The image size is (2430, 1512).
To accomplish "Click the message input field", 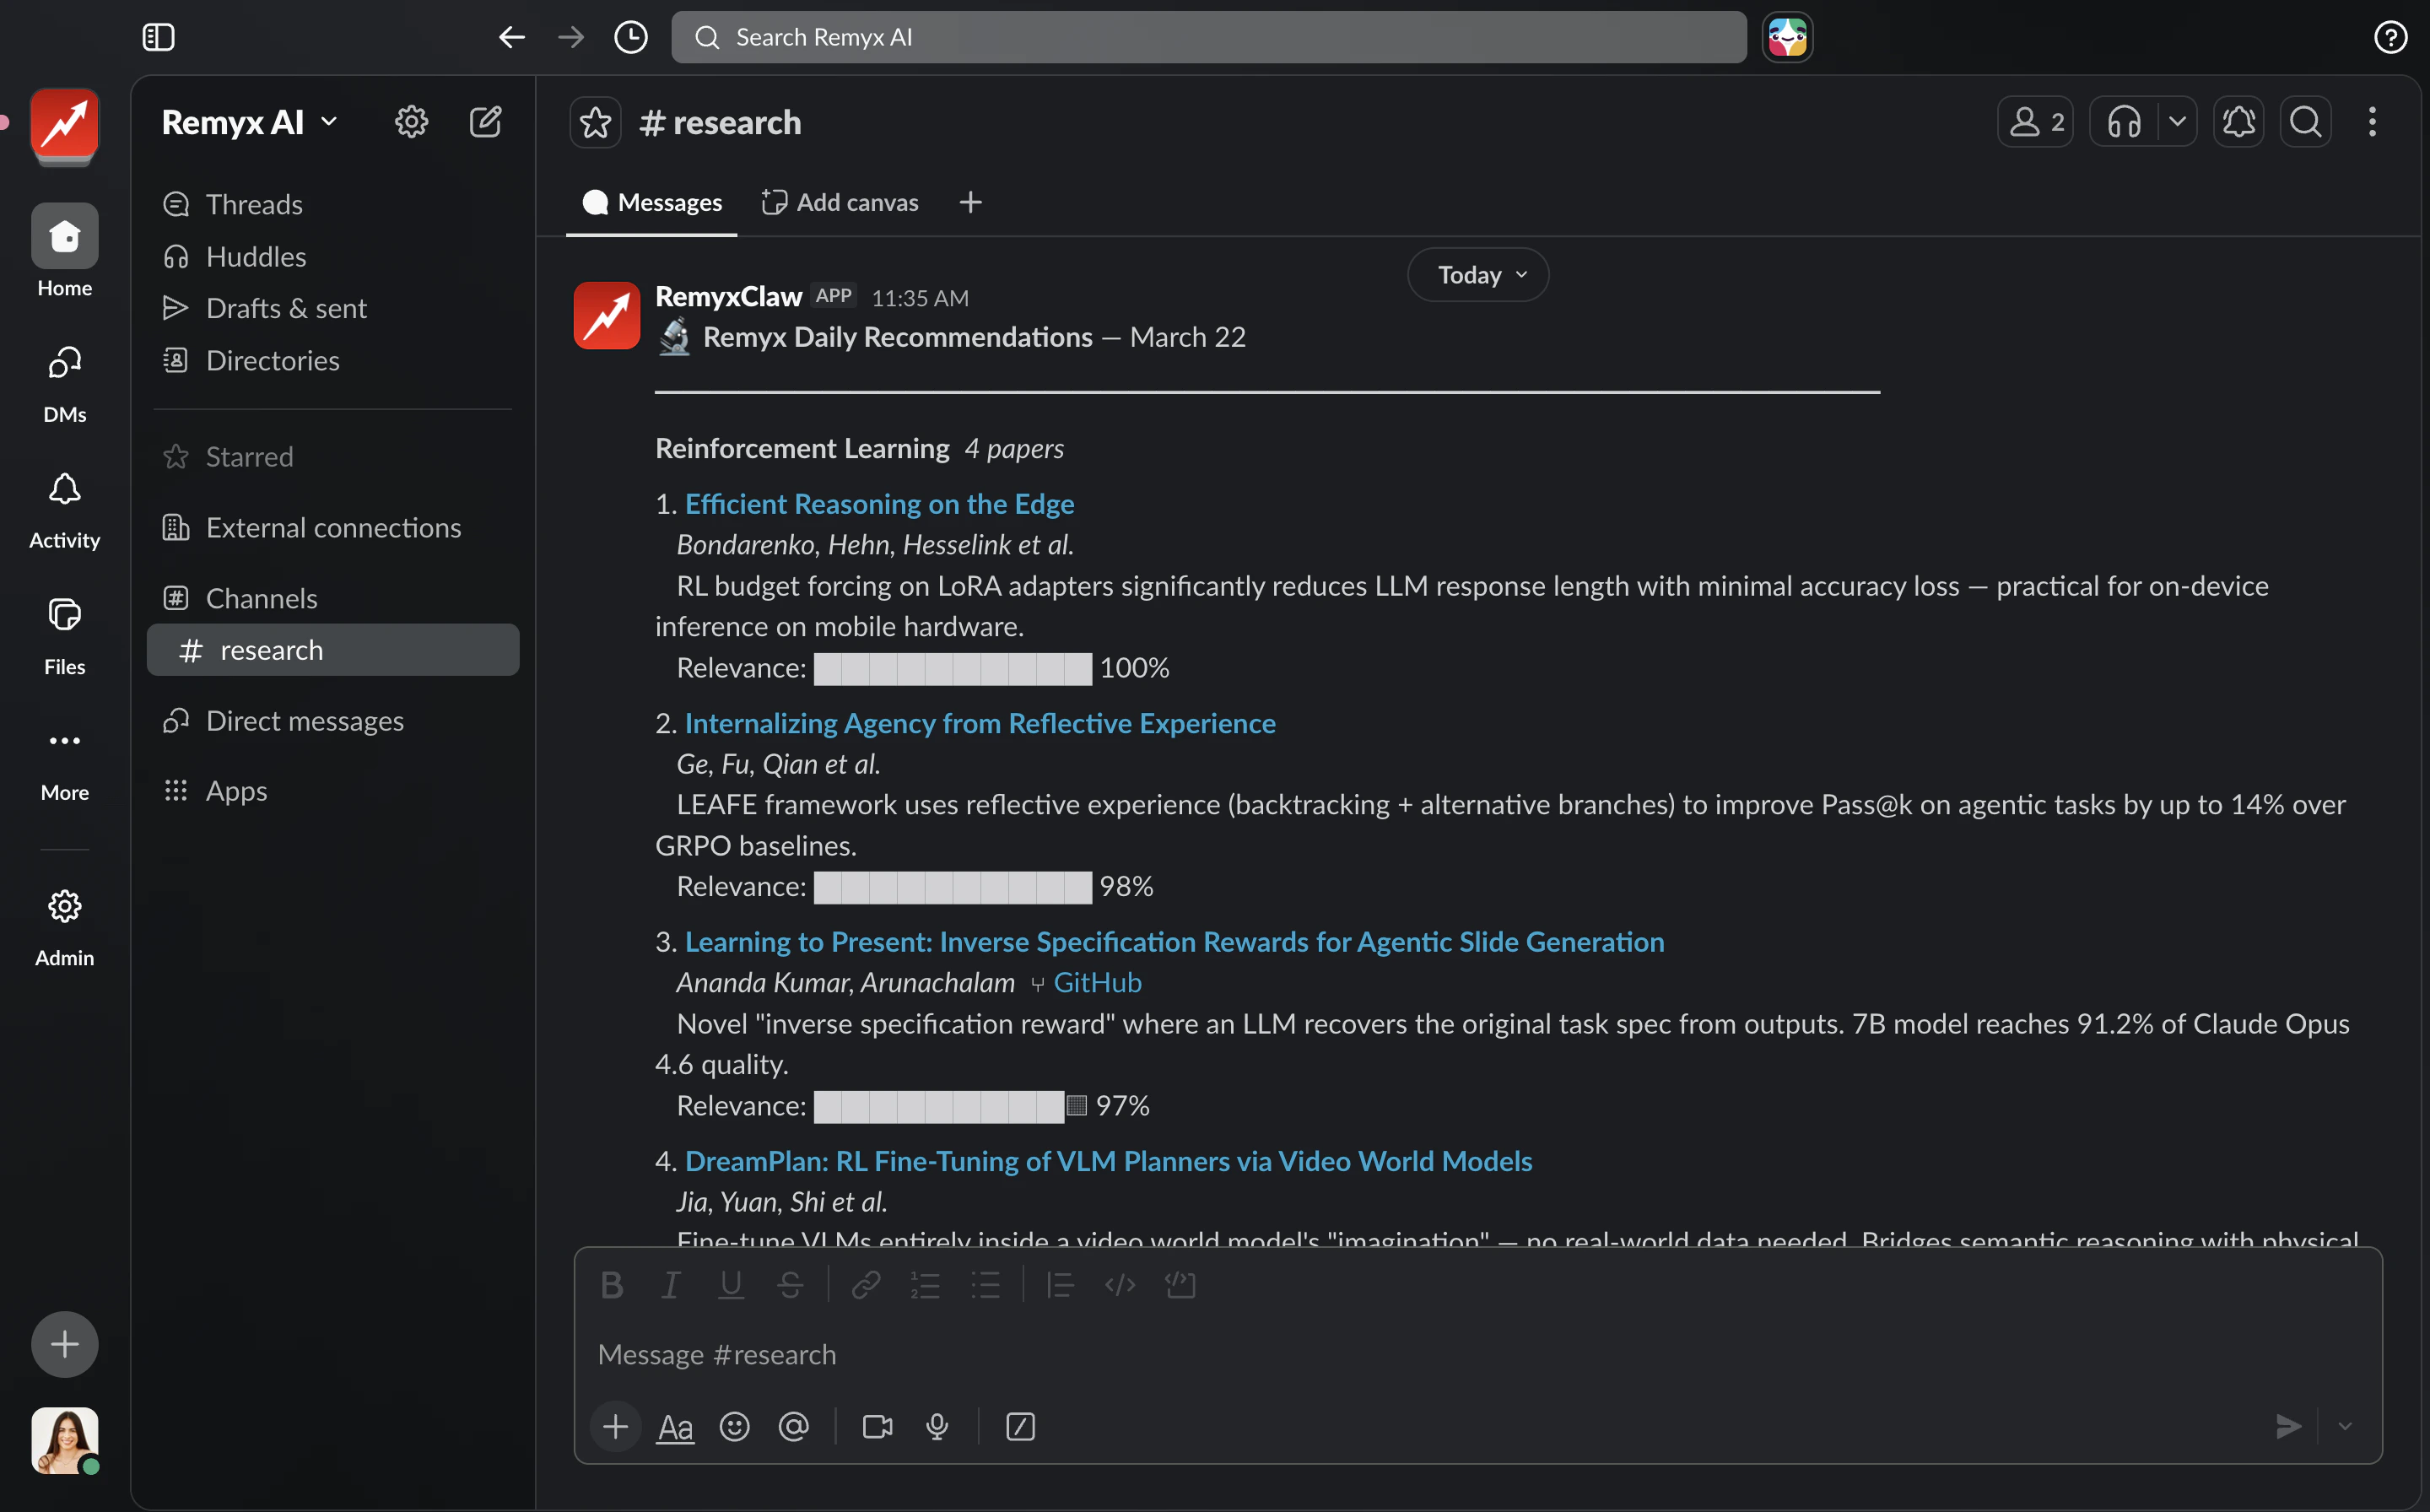I will tap(1200, 1355).
